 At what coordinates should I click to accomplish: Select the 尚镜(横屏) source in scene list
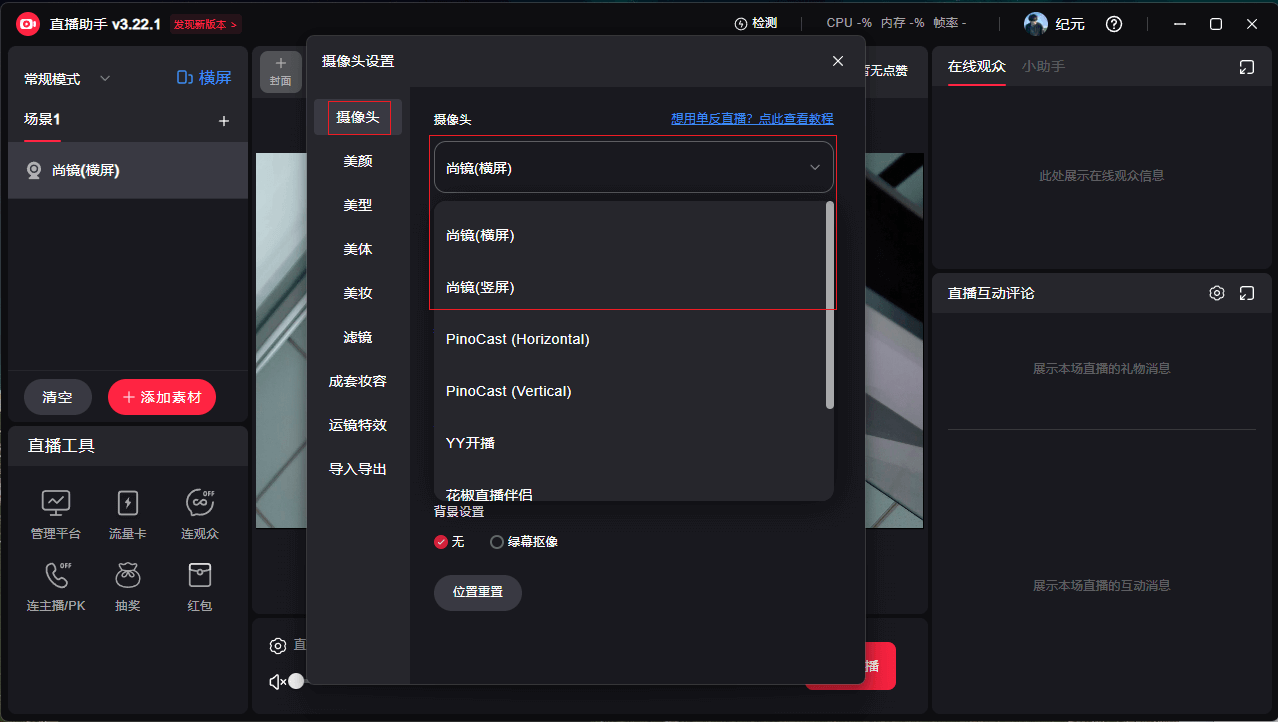[128, 170]
